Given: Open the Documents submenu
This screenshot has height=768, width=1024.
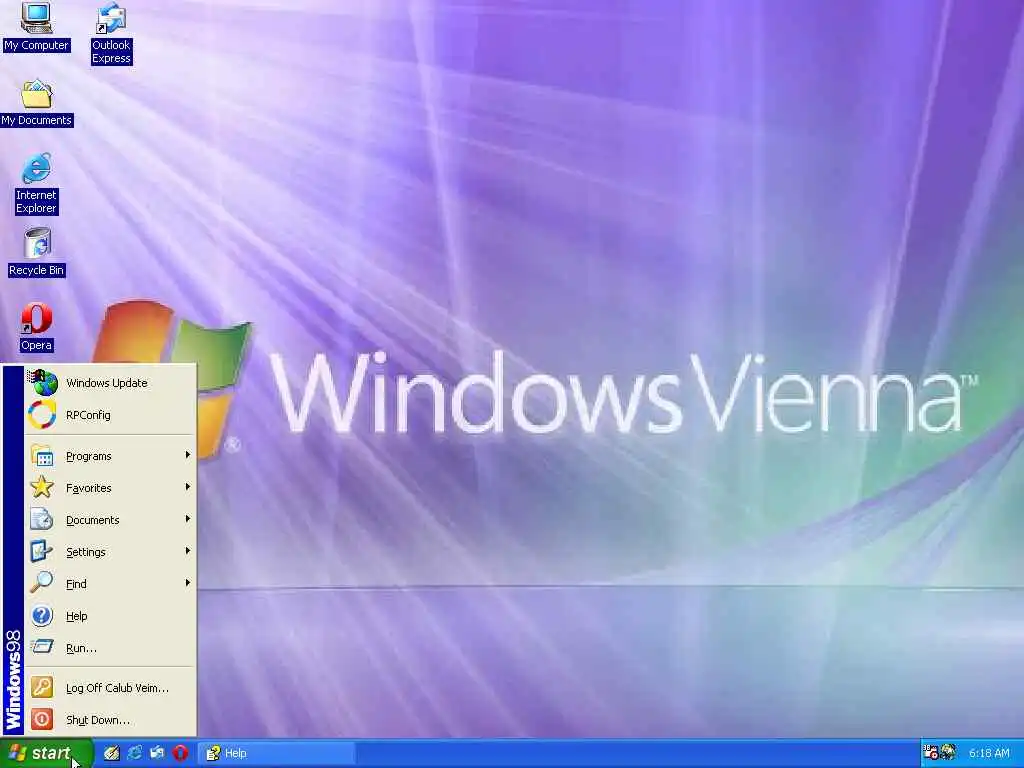Looking at the screenshot, I should point(110,520).
